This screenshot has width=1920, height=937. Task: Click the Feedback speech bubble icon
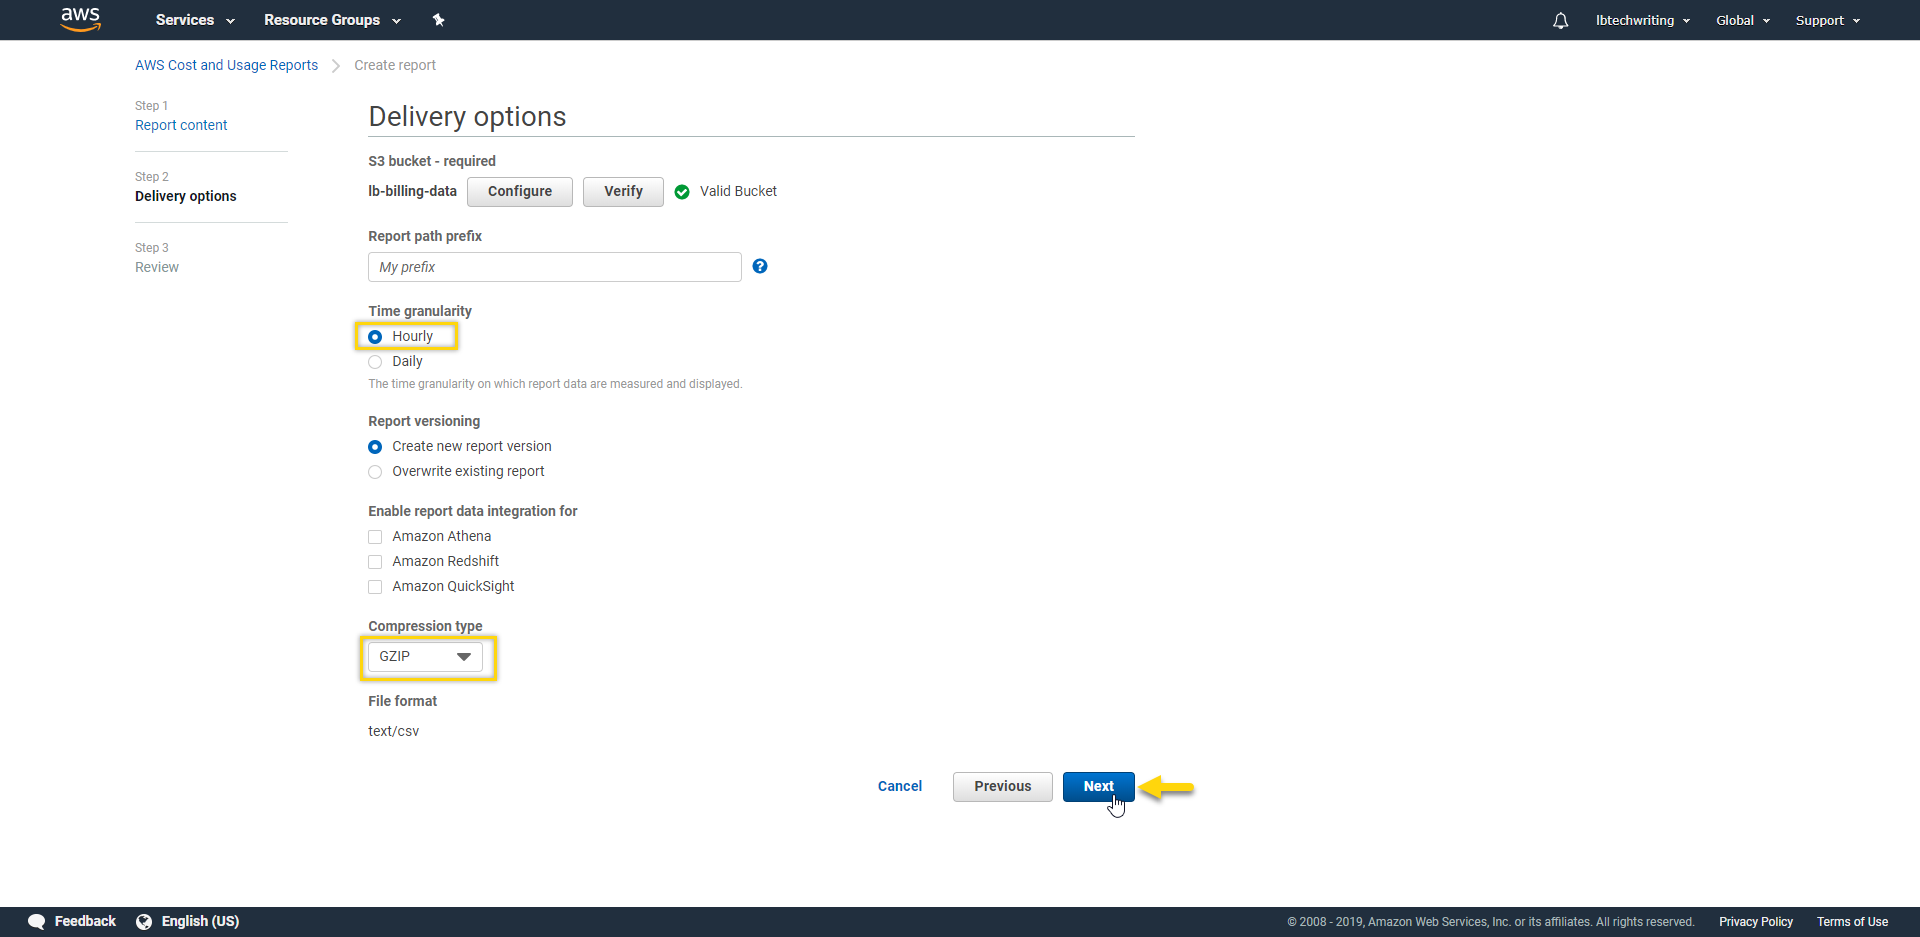pos(37,922)
